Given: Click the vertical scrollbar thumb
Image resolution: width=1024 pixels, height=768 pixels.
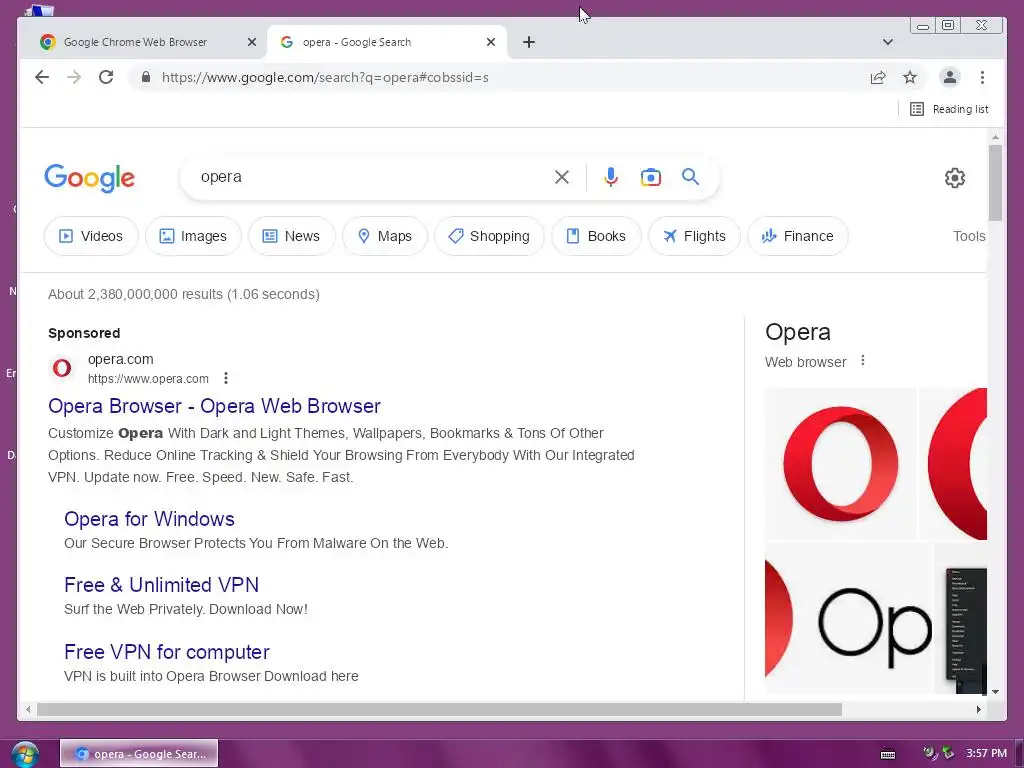Looking at the screenshot, I should coord(995,184).
